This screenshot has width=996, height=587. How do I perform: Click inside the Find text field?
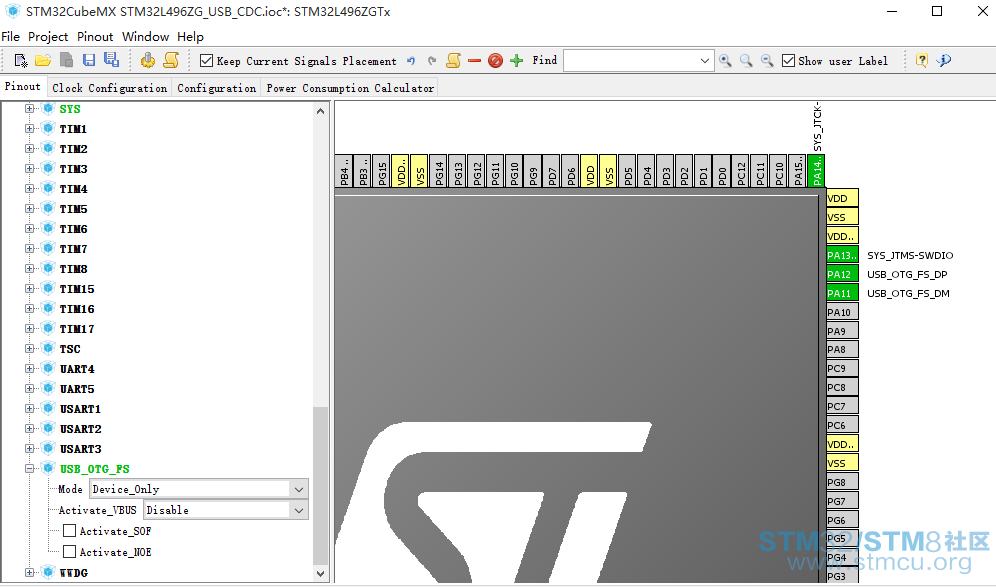pos(630,61)
